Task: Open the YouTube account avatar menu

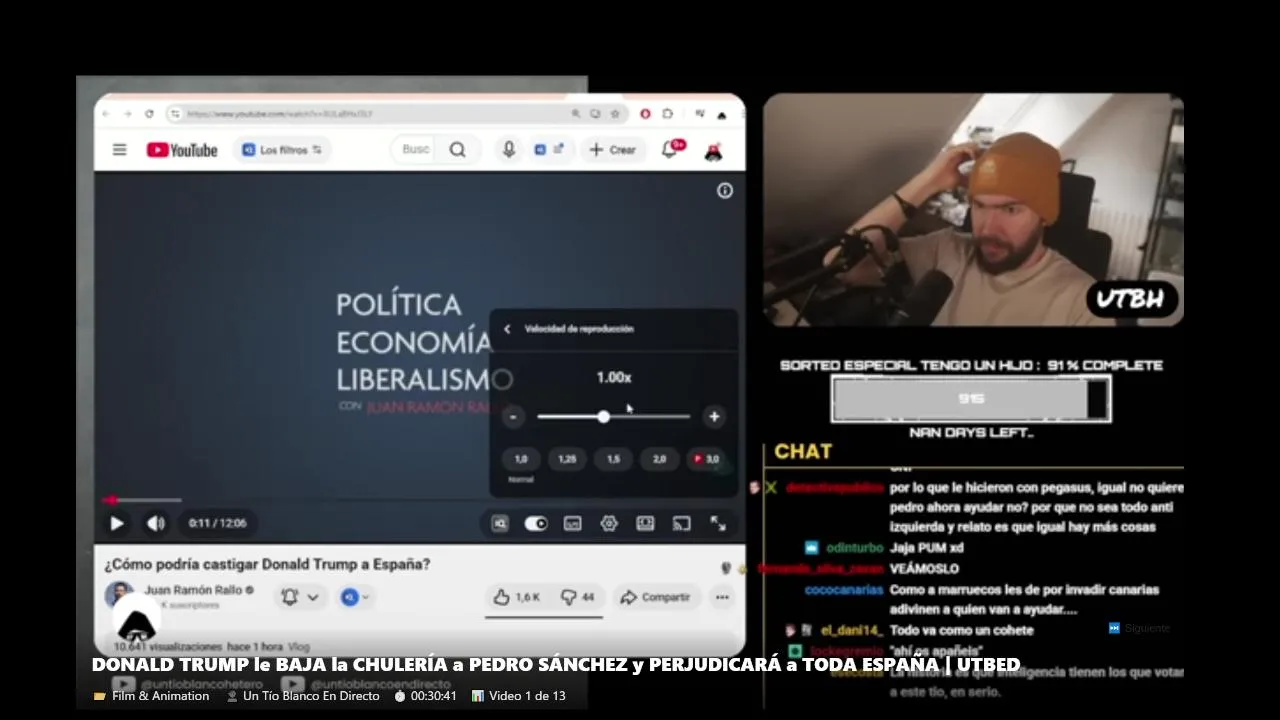Action: tap(714, 151)
